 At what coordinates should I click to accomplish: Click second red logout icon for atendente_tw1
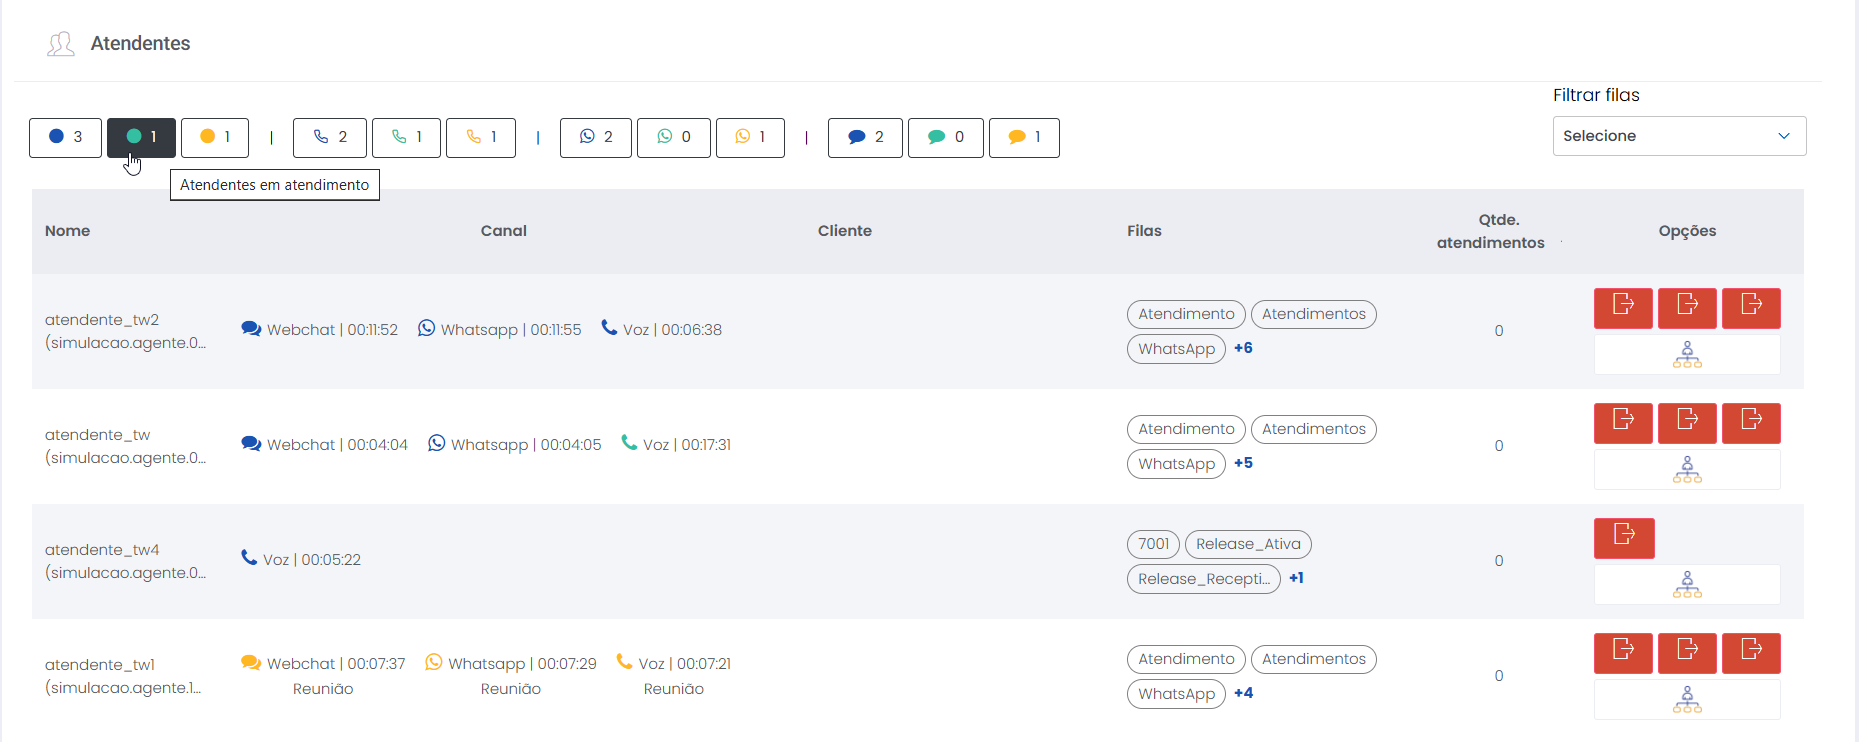point(1686,653)
